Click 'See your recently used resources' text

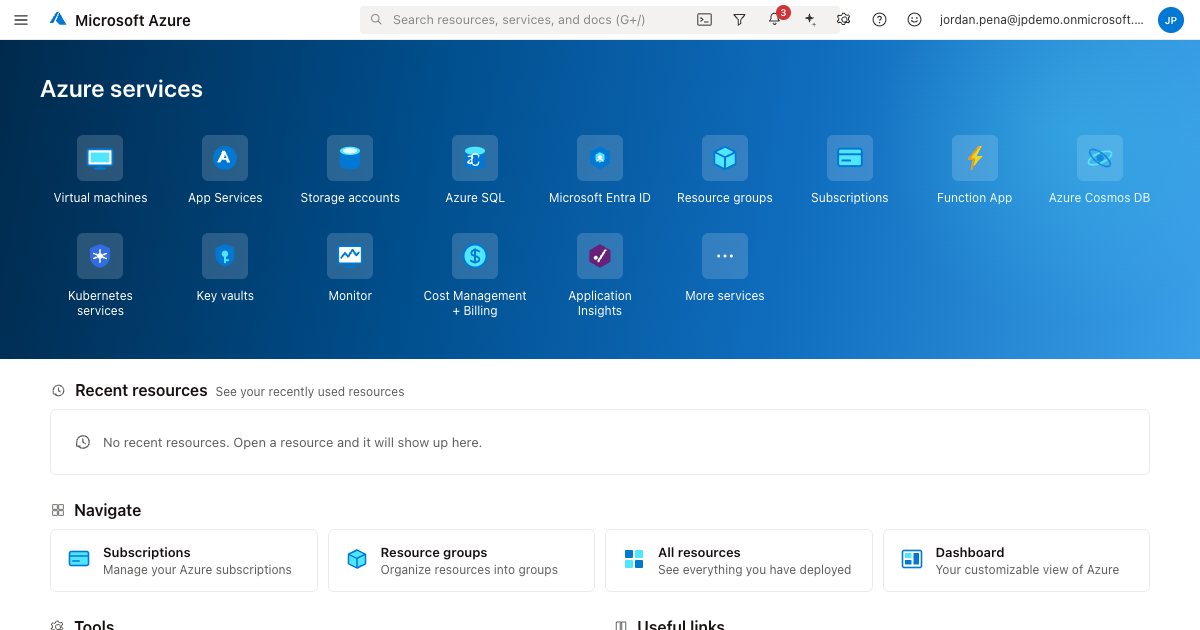pos(310,392)
